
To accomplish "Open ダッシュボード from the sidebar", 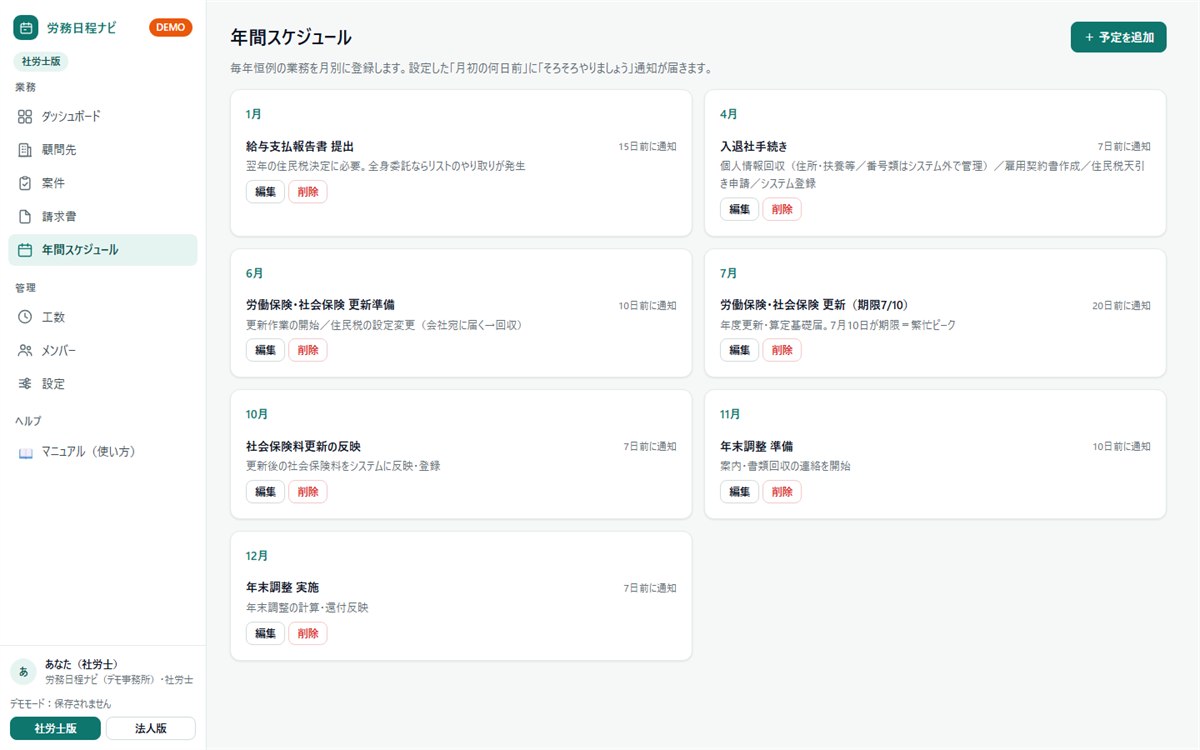I will [x=103, y=117].
